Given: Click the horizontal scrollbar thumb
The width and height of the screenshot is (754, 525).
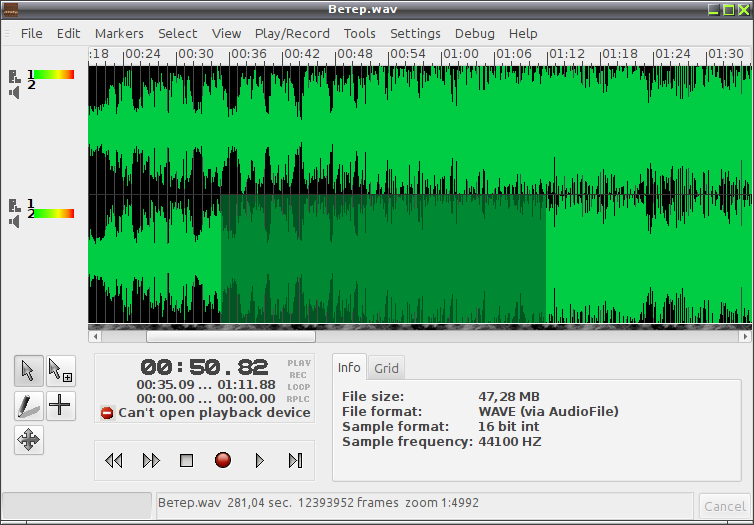Looking at the screenshot, I should (231, 337).
